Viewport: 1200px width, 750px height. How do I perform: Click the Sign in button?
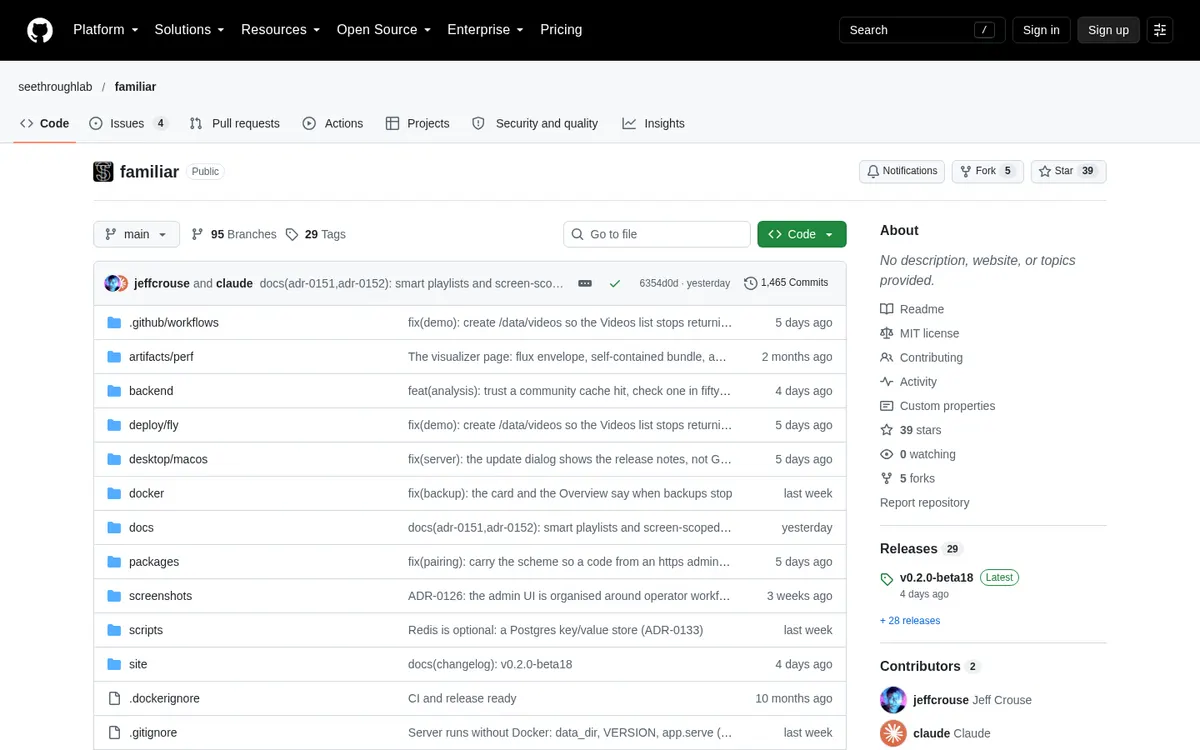coord(1041,30)
